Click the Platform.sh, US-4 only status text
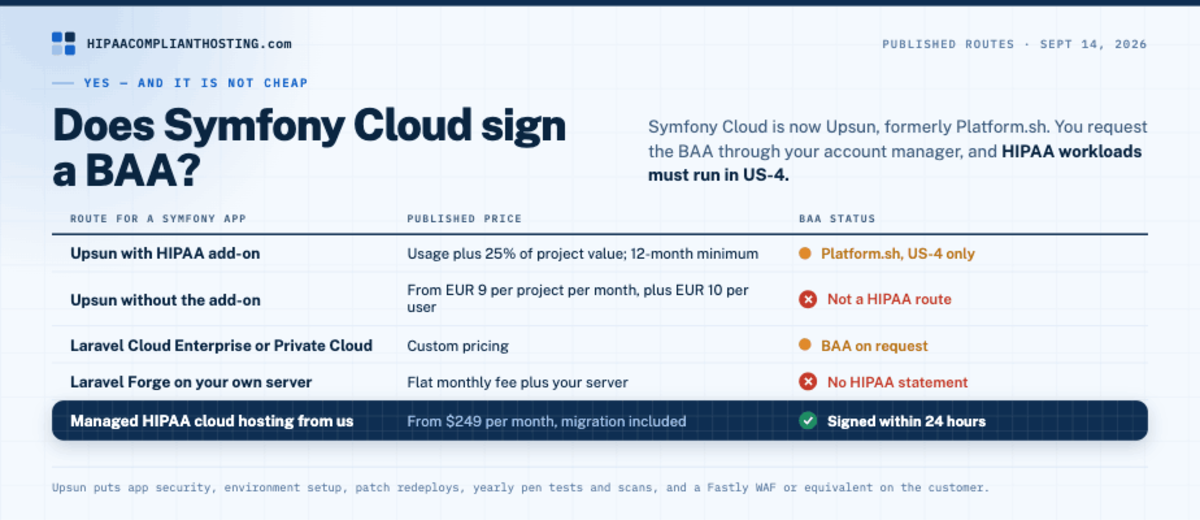Image resolution: width=1200 pixels, height=520 pixels. 898,254
